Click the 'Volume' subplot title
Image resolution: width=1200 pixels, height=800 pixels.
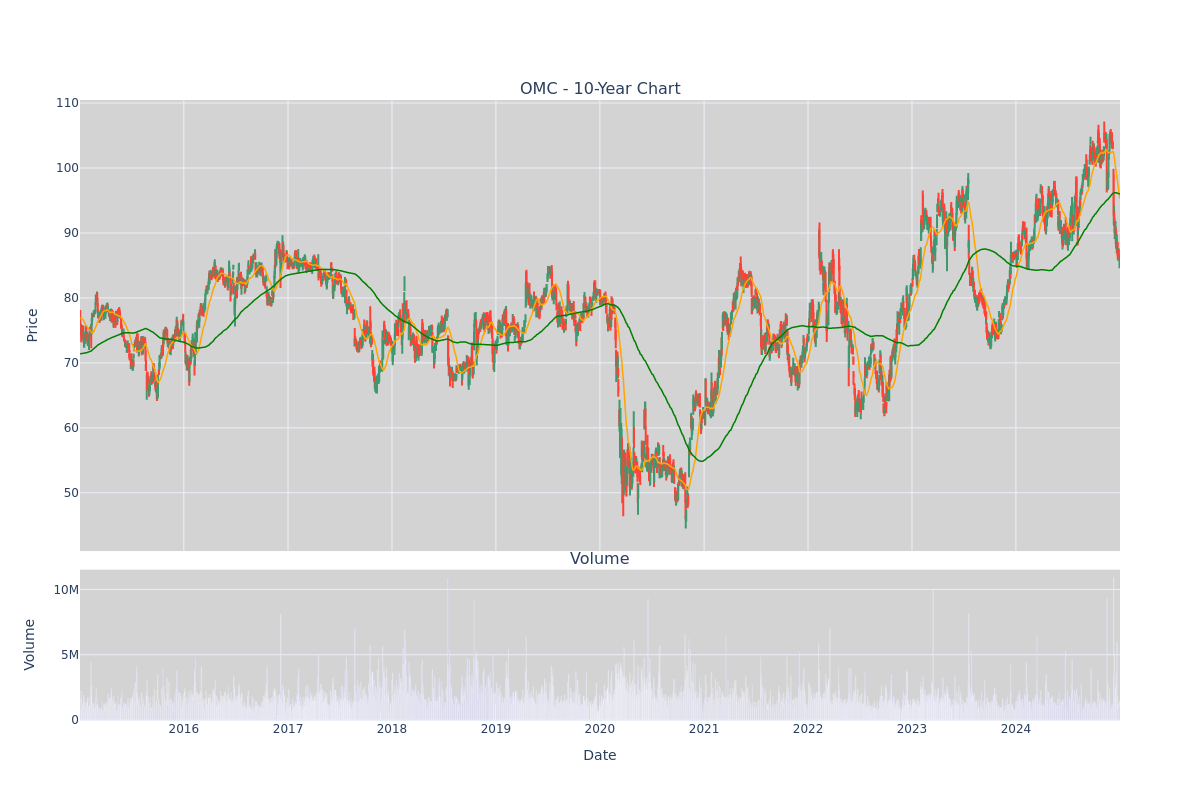pyautogui.click(x=600, y=559)
